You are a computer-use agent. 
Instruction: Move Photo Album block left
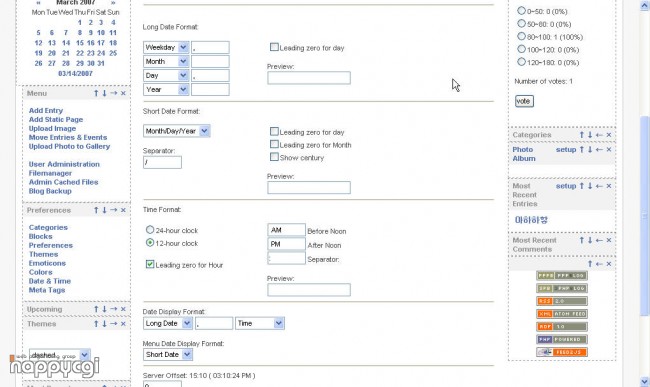tap(599, 150)
